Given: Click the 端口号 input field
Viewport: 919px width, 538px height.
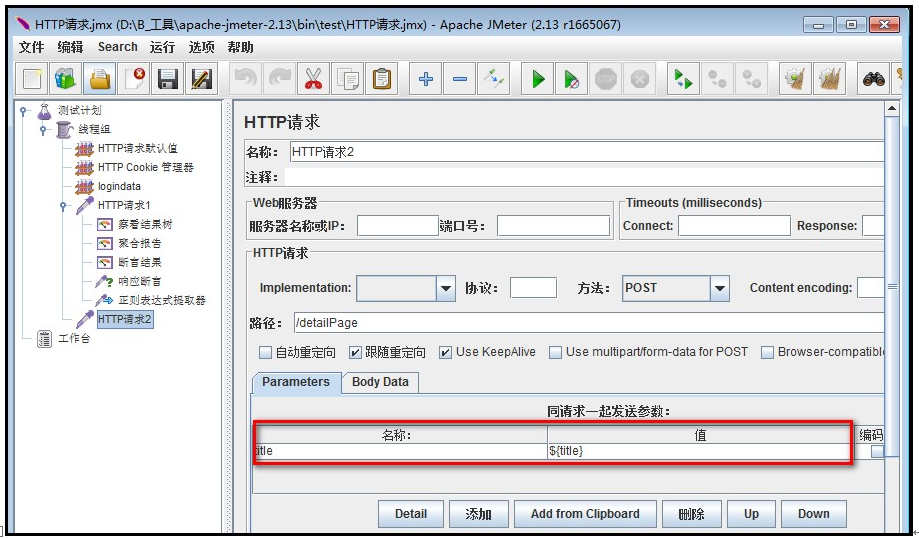Looking at the screenshot, I should pyautogui.click(x=553, y=226).
